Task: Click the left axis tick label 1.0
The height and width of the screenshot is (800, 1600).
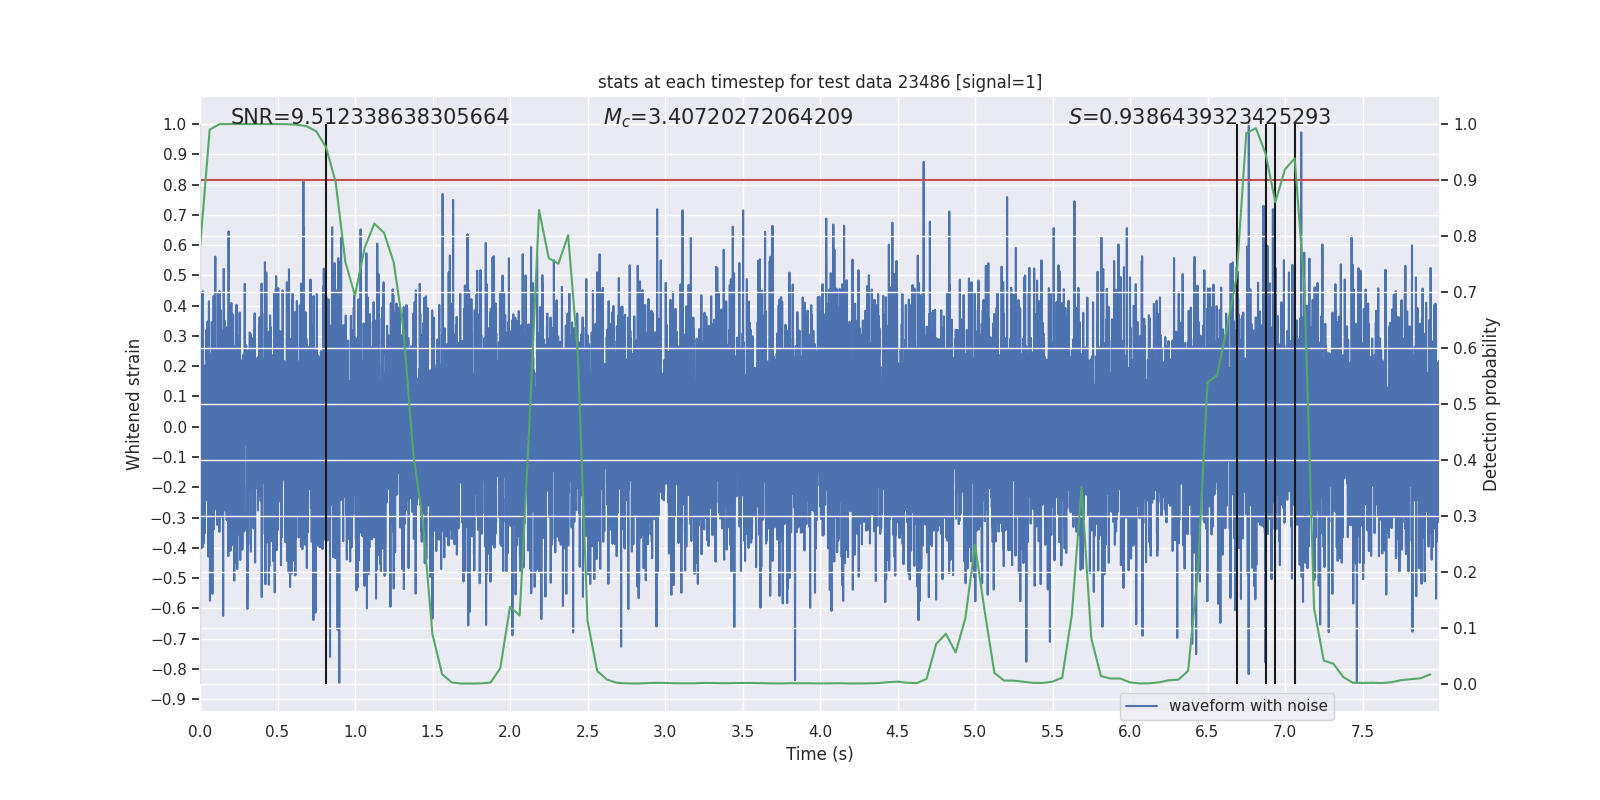Action: pos(174,125)
